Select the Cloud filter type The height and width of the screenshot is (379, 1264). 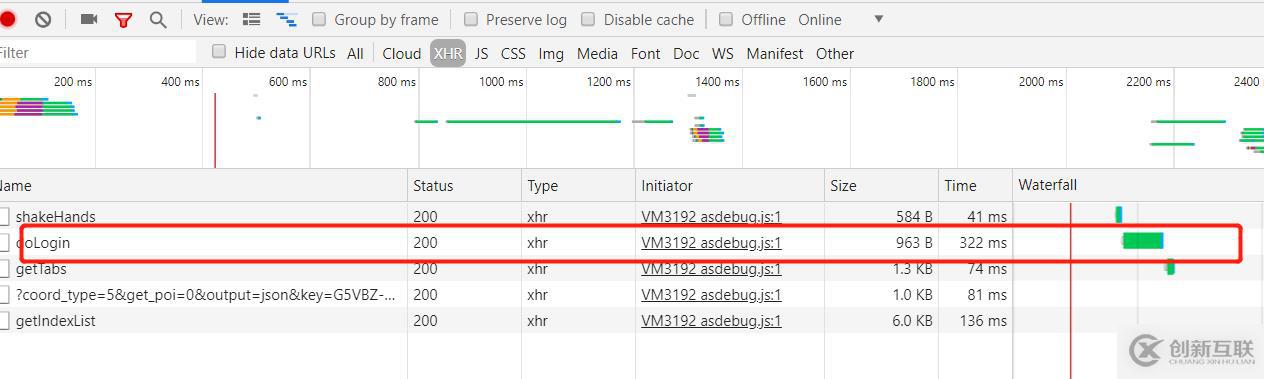tap(402, 53)
